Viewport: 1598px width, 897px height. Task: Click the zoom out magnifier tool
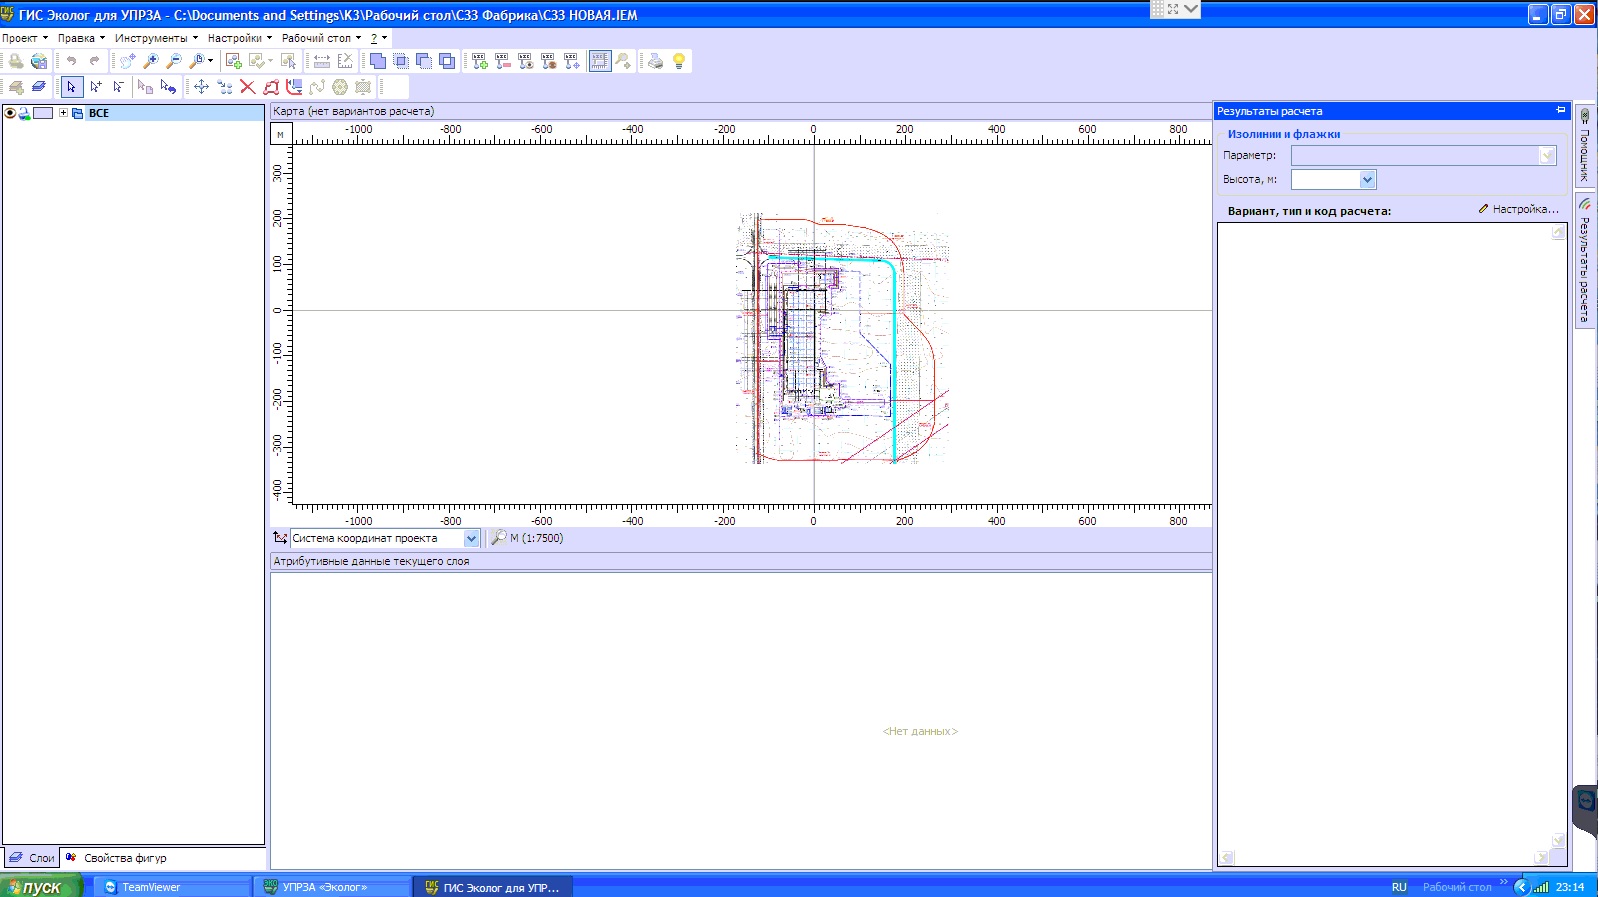(x=174, y=61)
